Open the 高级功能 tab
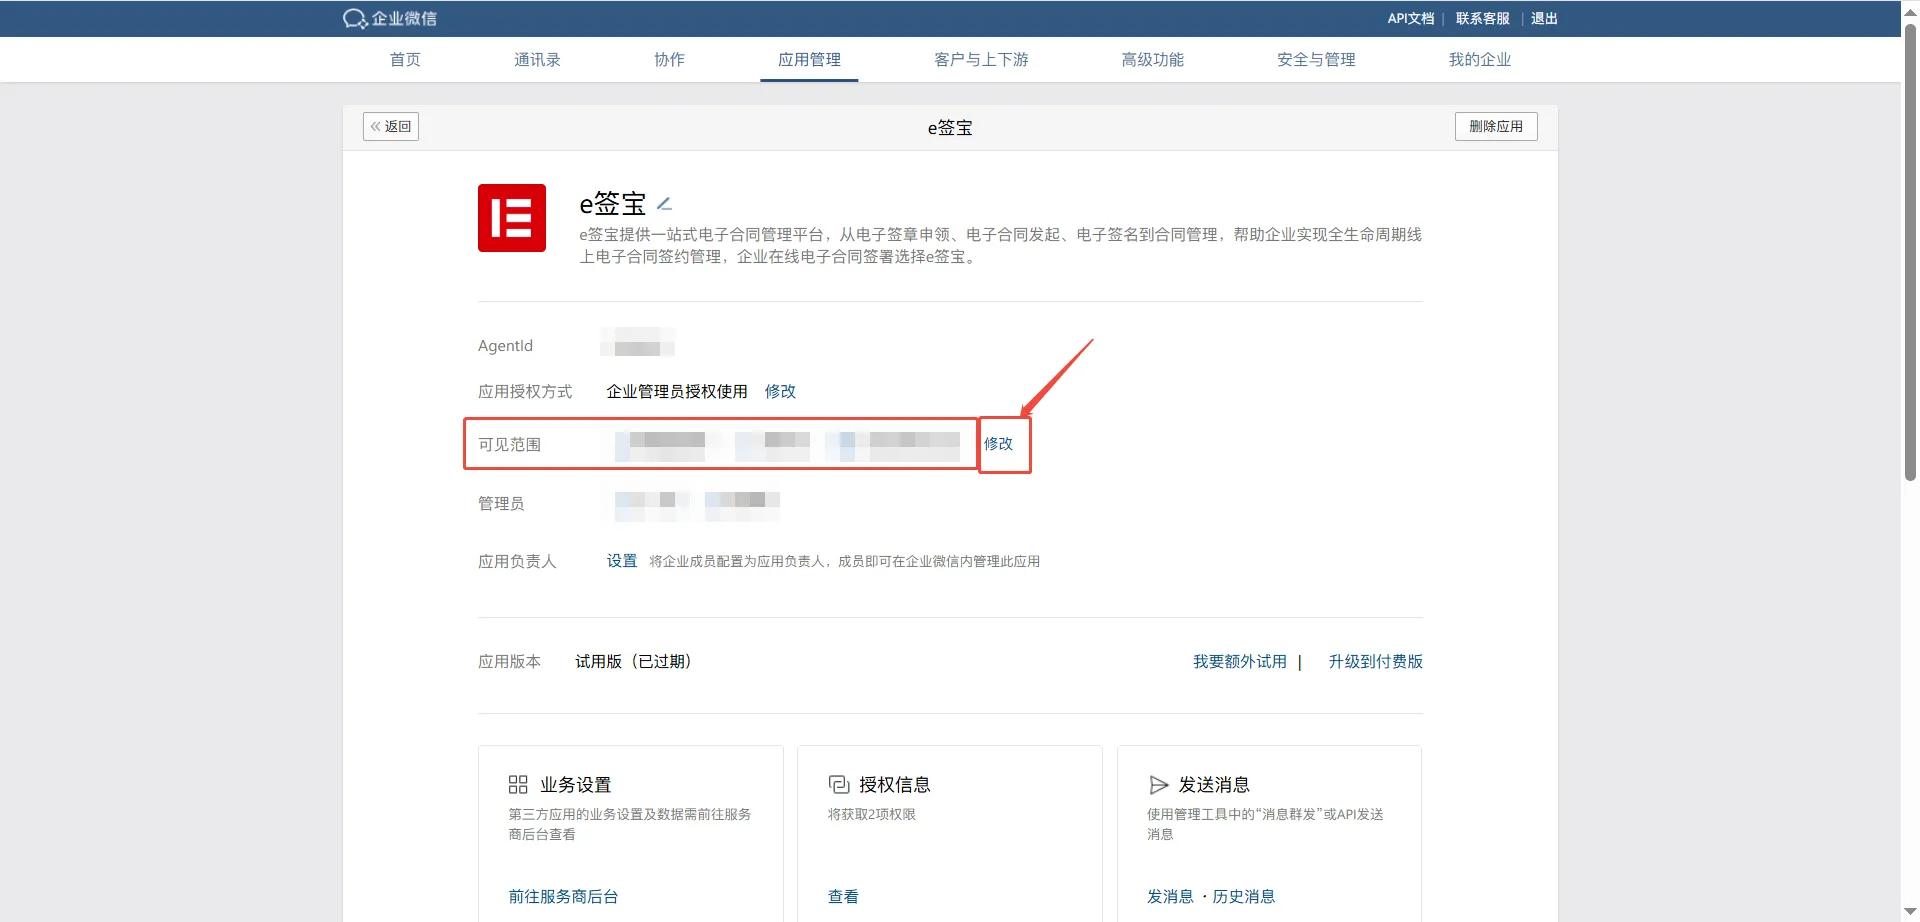The width and height of the screenshot is (1920, 922). pyautogui.click(x=1152, y=59)
